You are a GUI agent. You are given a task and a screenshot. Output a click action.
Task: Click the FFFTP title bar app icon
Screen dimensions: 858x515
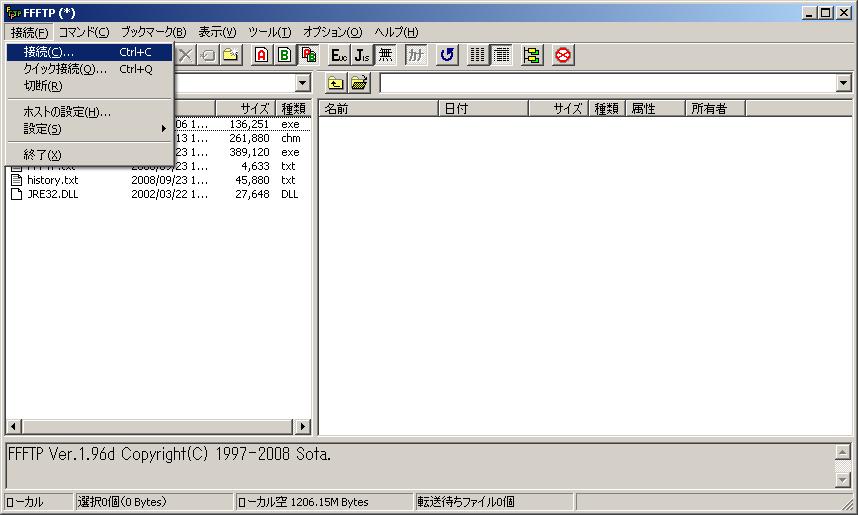(x=12, y=12)
